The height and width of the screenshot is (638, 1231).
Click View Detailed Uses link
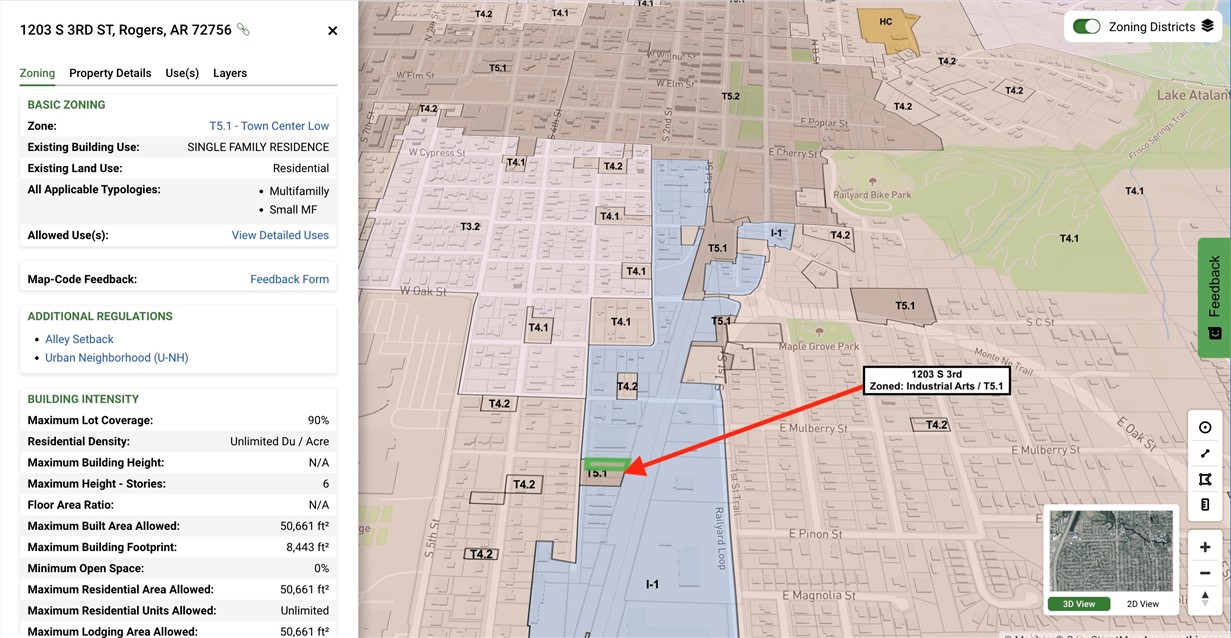point(280,235)
